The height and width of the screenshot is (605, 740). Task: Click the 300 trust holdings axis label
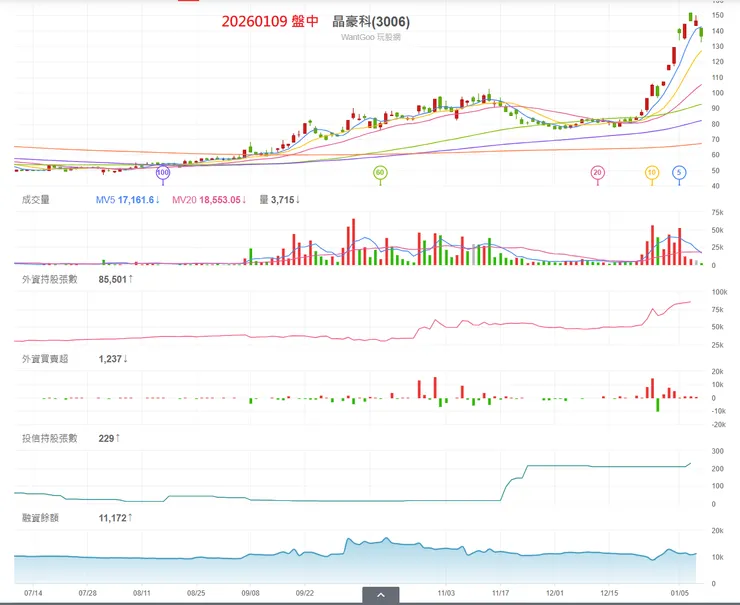[717, 451]
